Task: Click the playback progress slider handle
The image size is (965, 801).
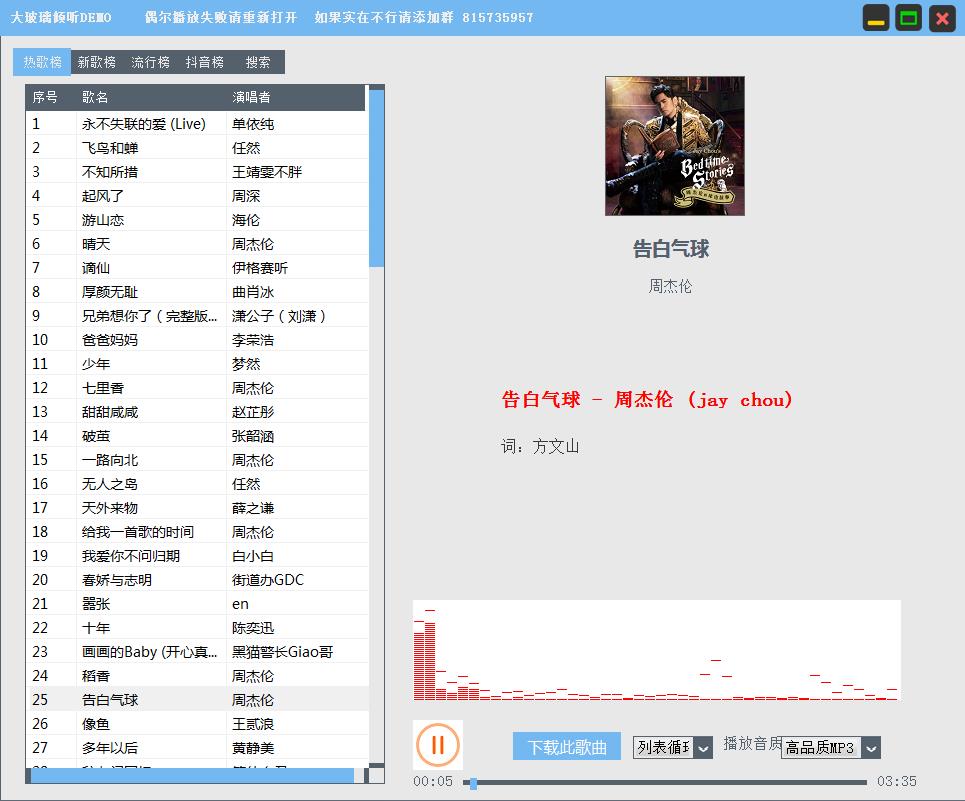Action: point(473,783)
